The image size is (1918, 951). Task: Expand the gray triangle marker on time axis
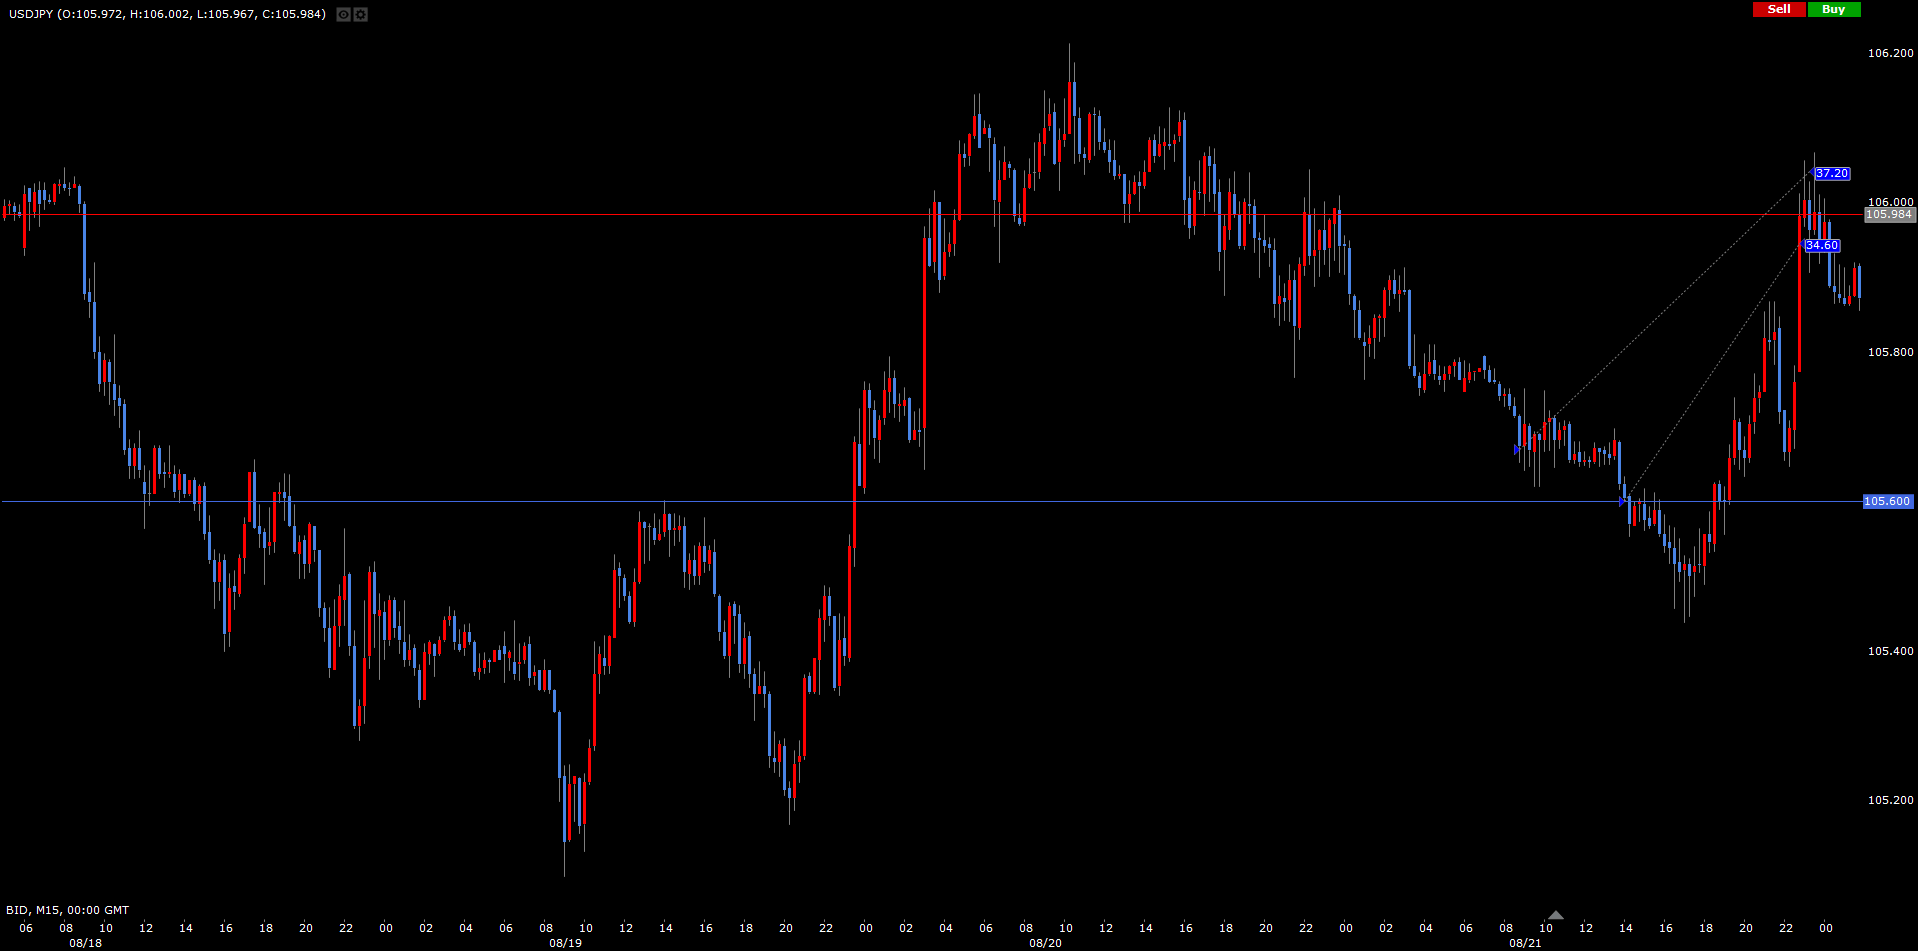[x=1555, y=914]
